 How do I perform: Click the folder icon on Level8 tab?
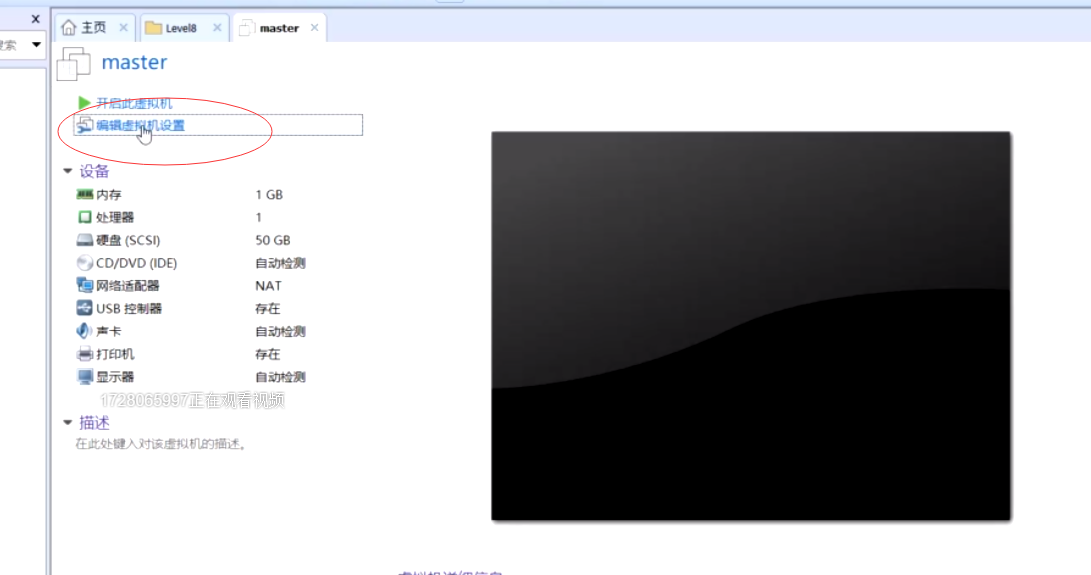[153, 28]
